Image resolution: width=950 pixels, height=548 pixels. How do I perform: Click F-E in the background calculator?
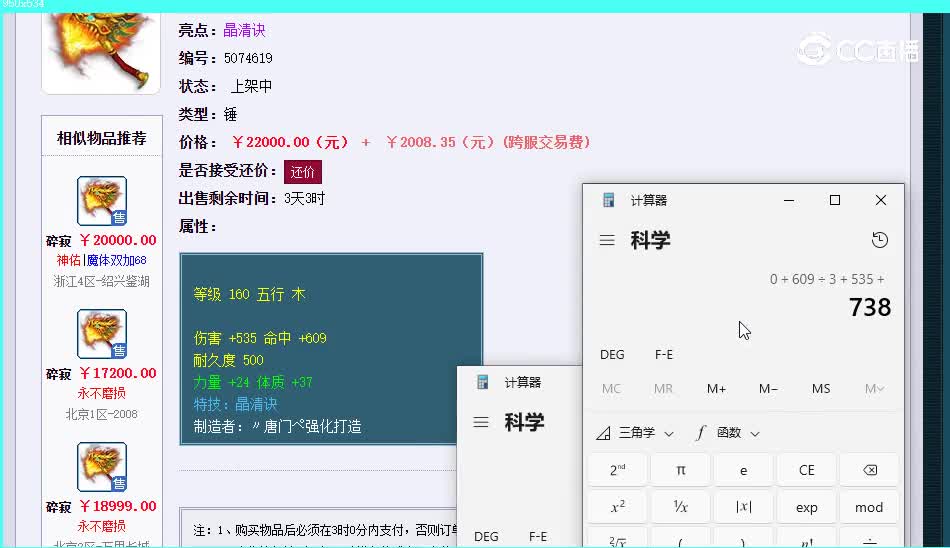537,536
